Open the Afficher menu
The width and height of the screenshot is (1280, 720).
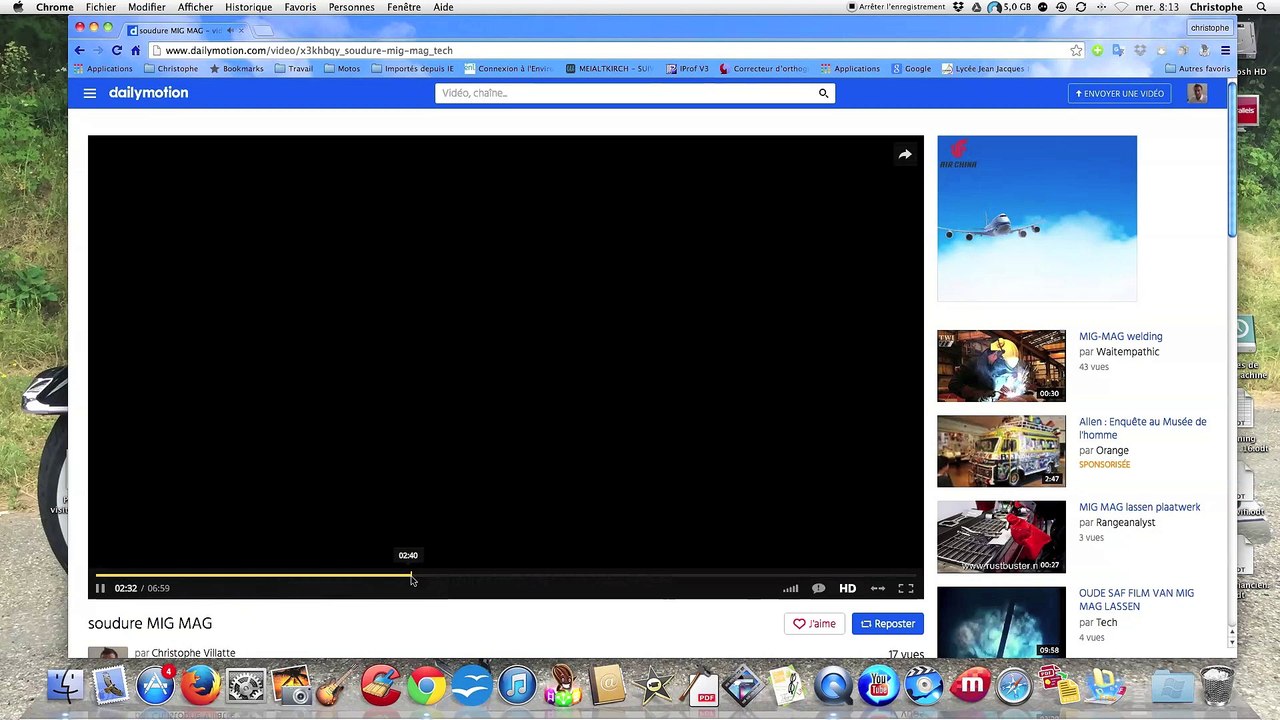195,7
